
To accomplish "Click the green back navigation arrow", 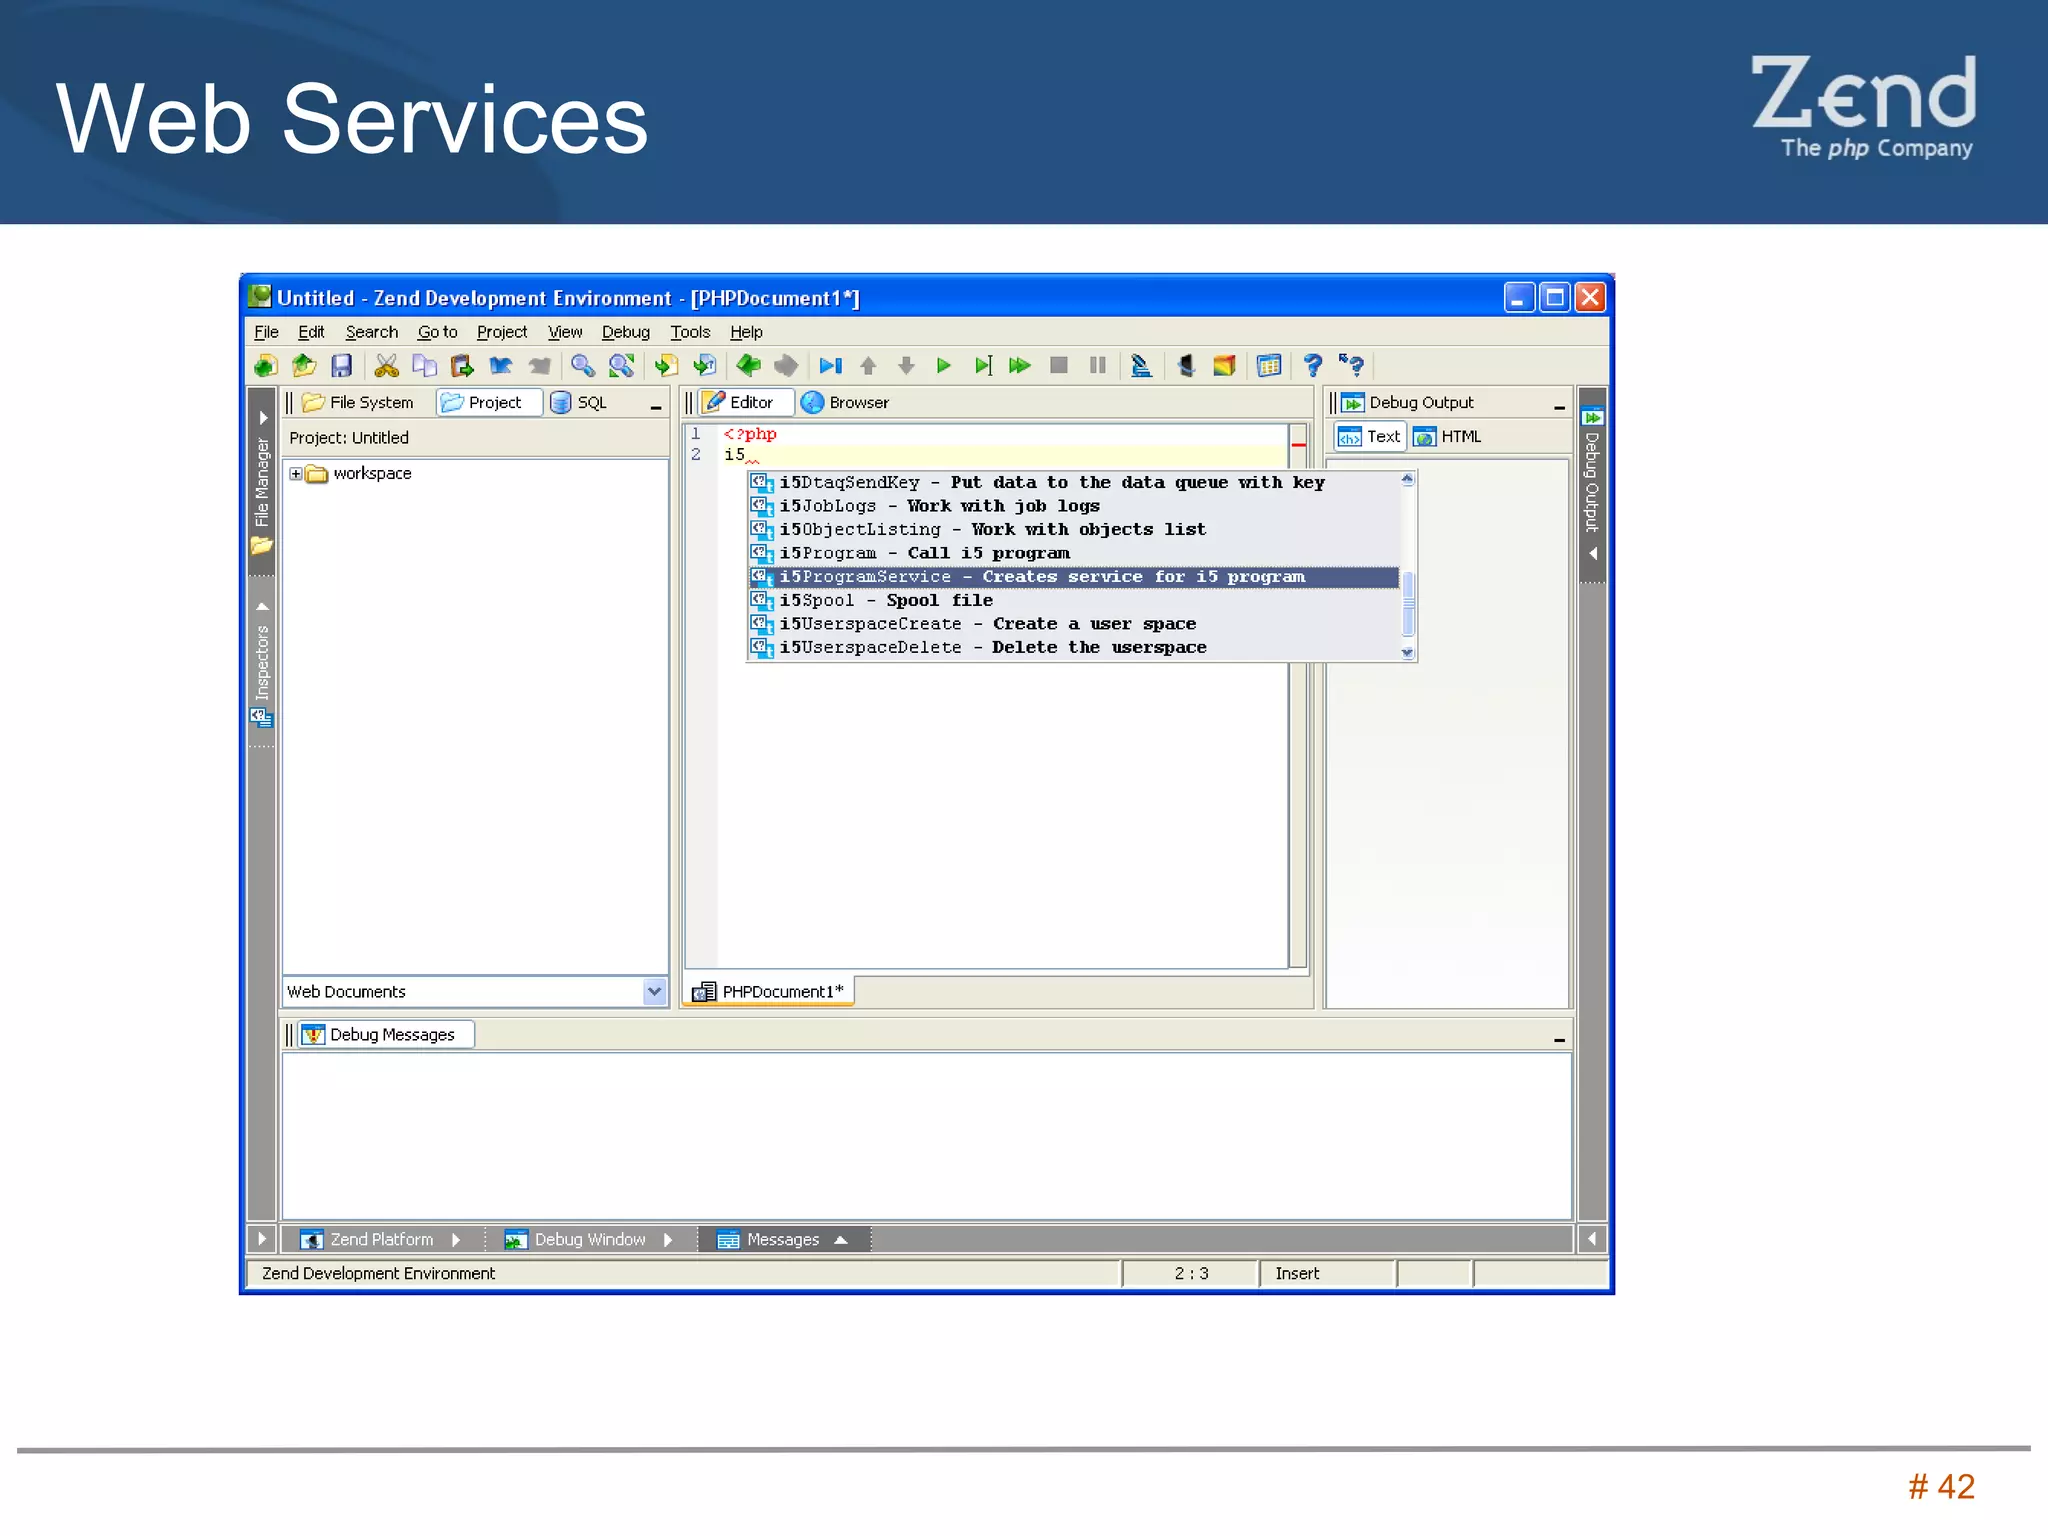I will (x=748, y=366).
